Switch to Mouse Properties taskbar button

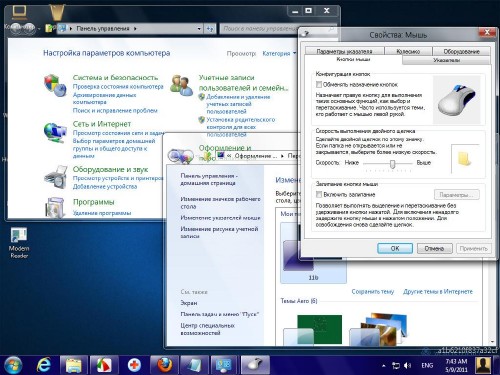[255, 365]
